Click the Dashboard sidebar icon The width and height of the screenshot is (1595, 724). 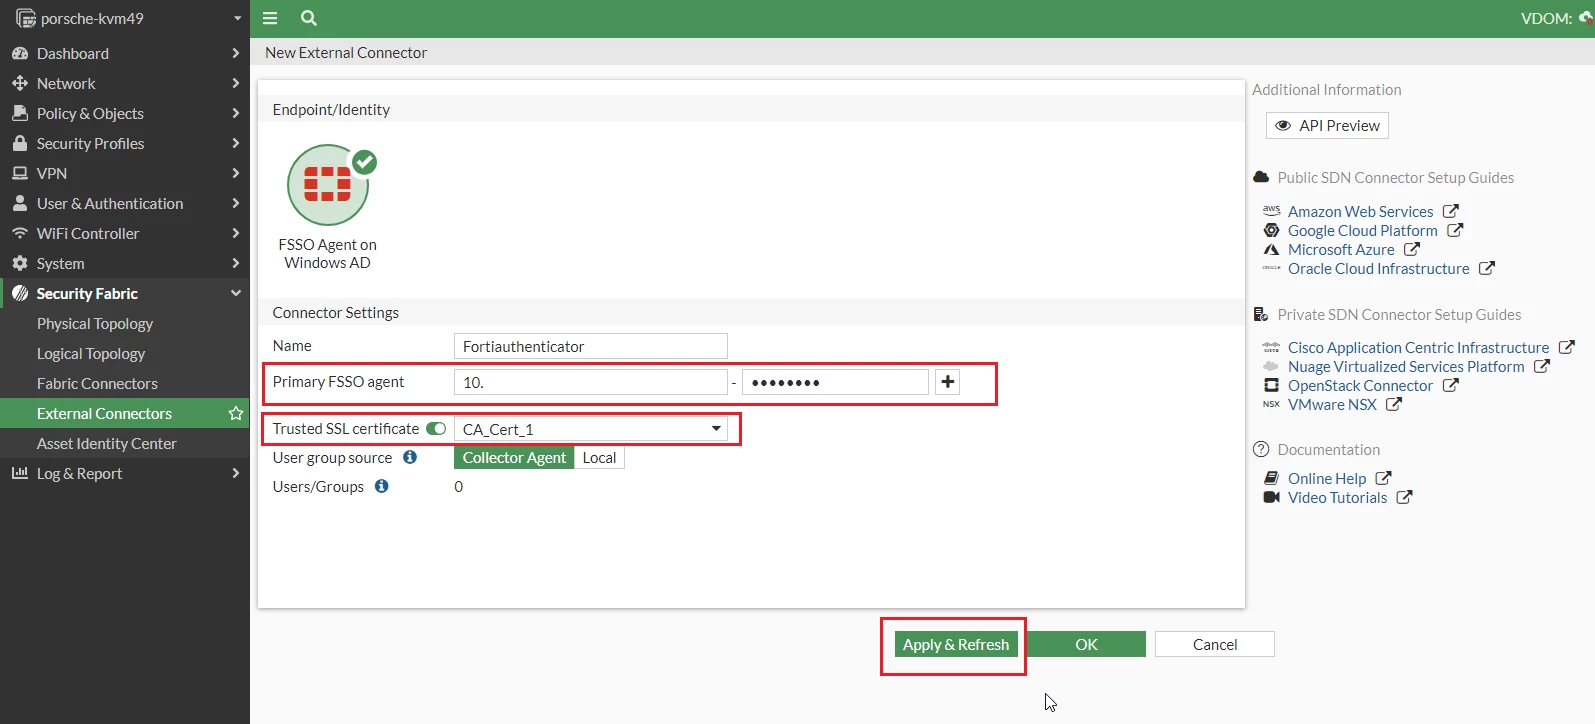tap(20, 53)
